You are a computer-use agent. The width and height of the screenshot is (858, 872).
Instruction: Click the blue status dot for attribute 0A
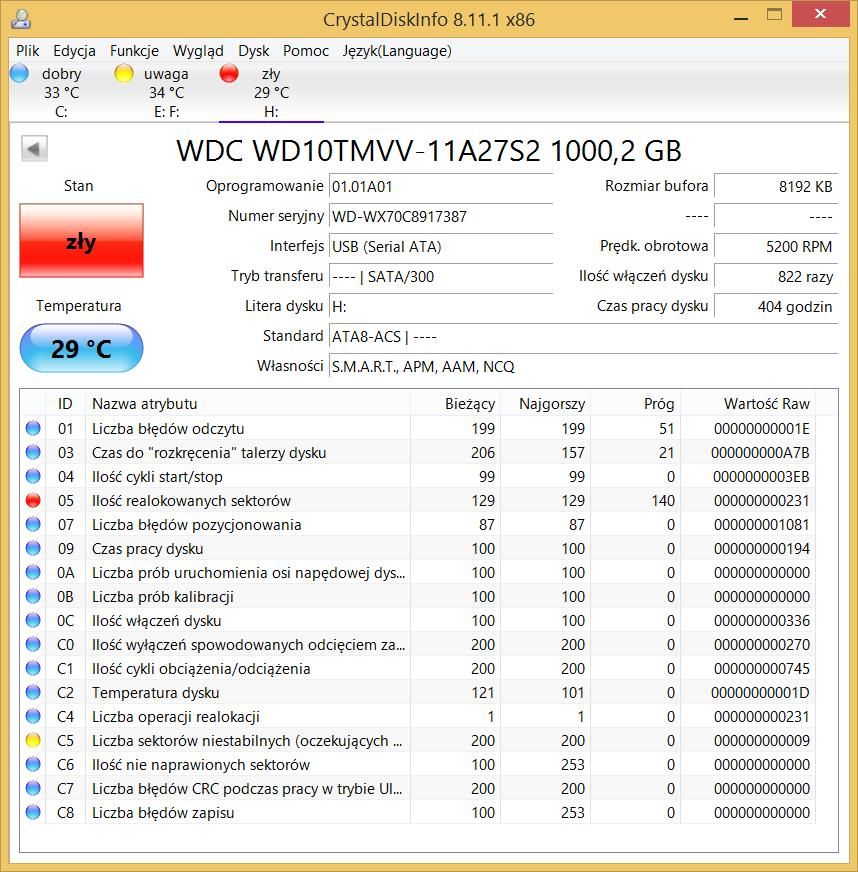pyautogui.click(x=33, y=572)
